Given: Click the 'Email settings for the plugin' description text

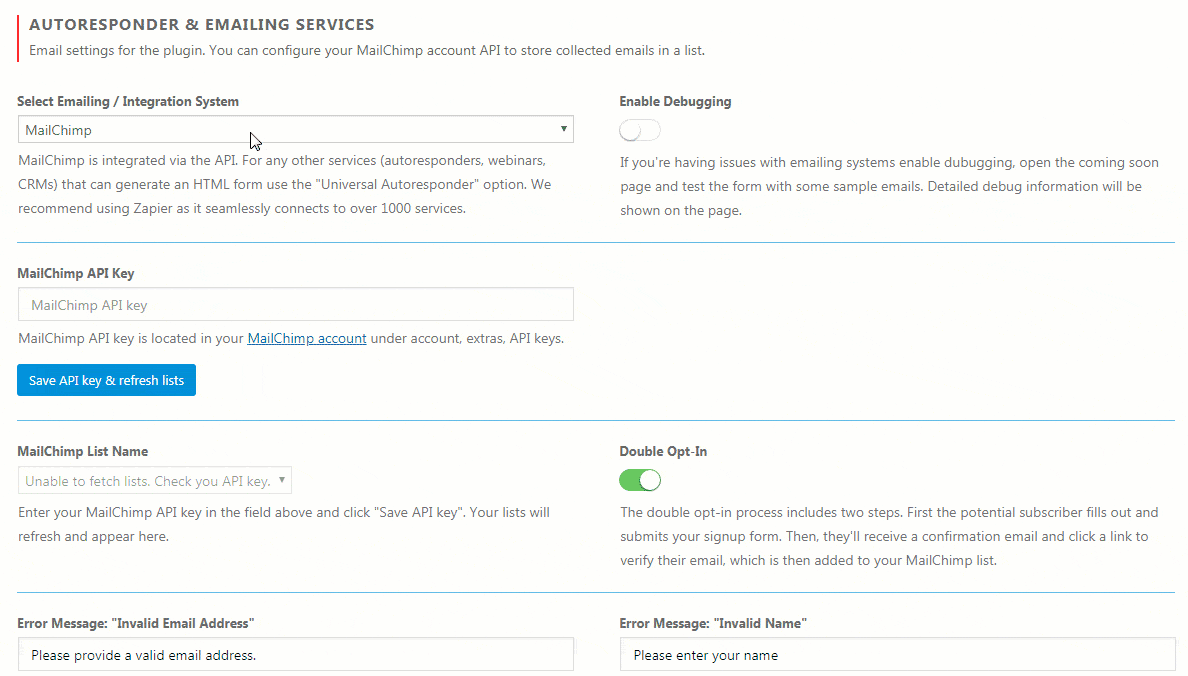Looking at the screenshot, I should click(367, 51).
